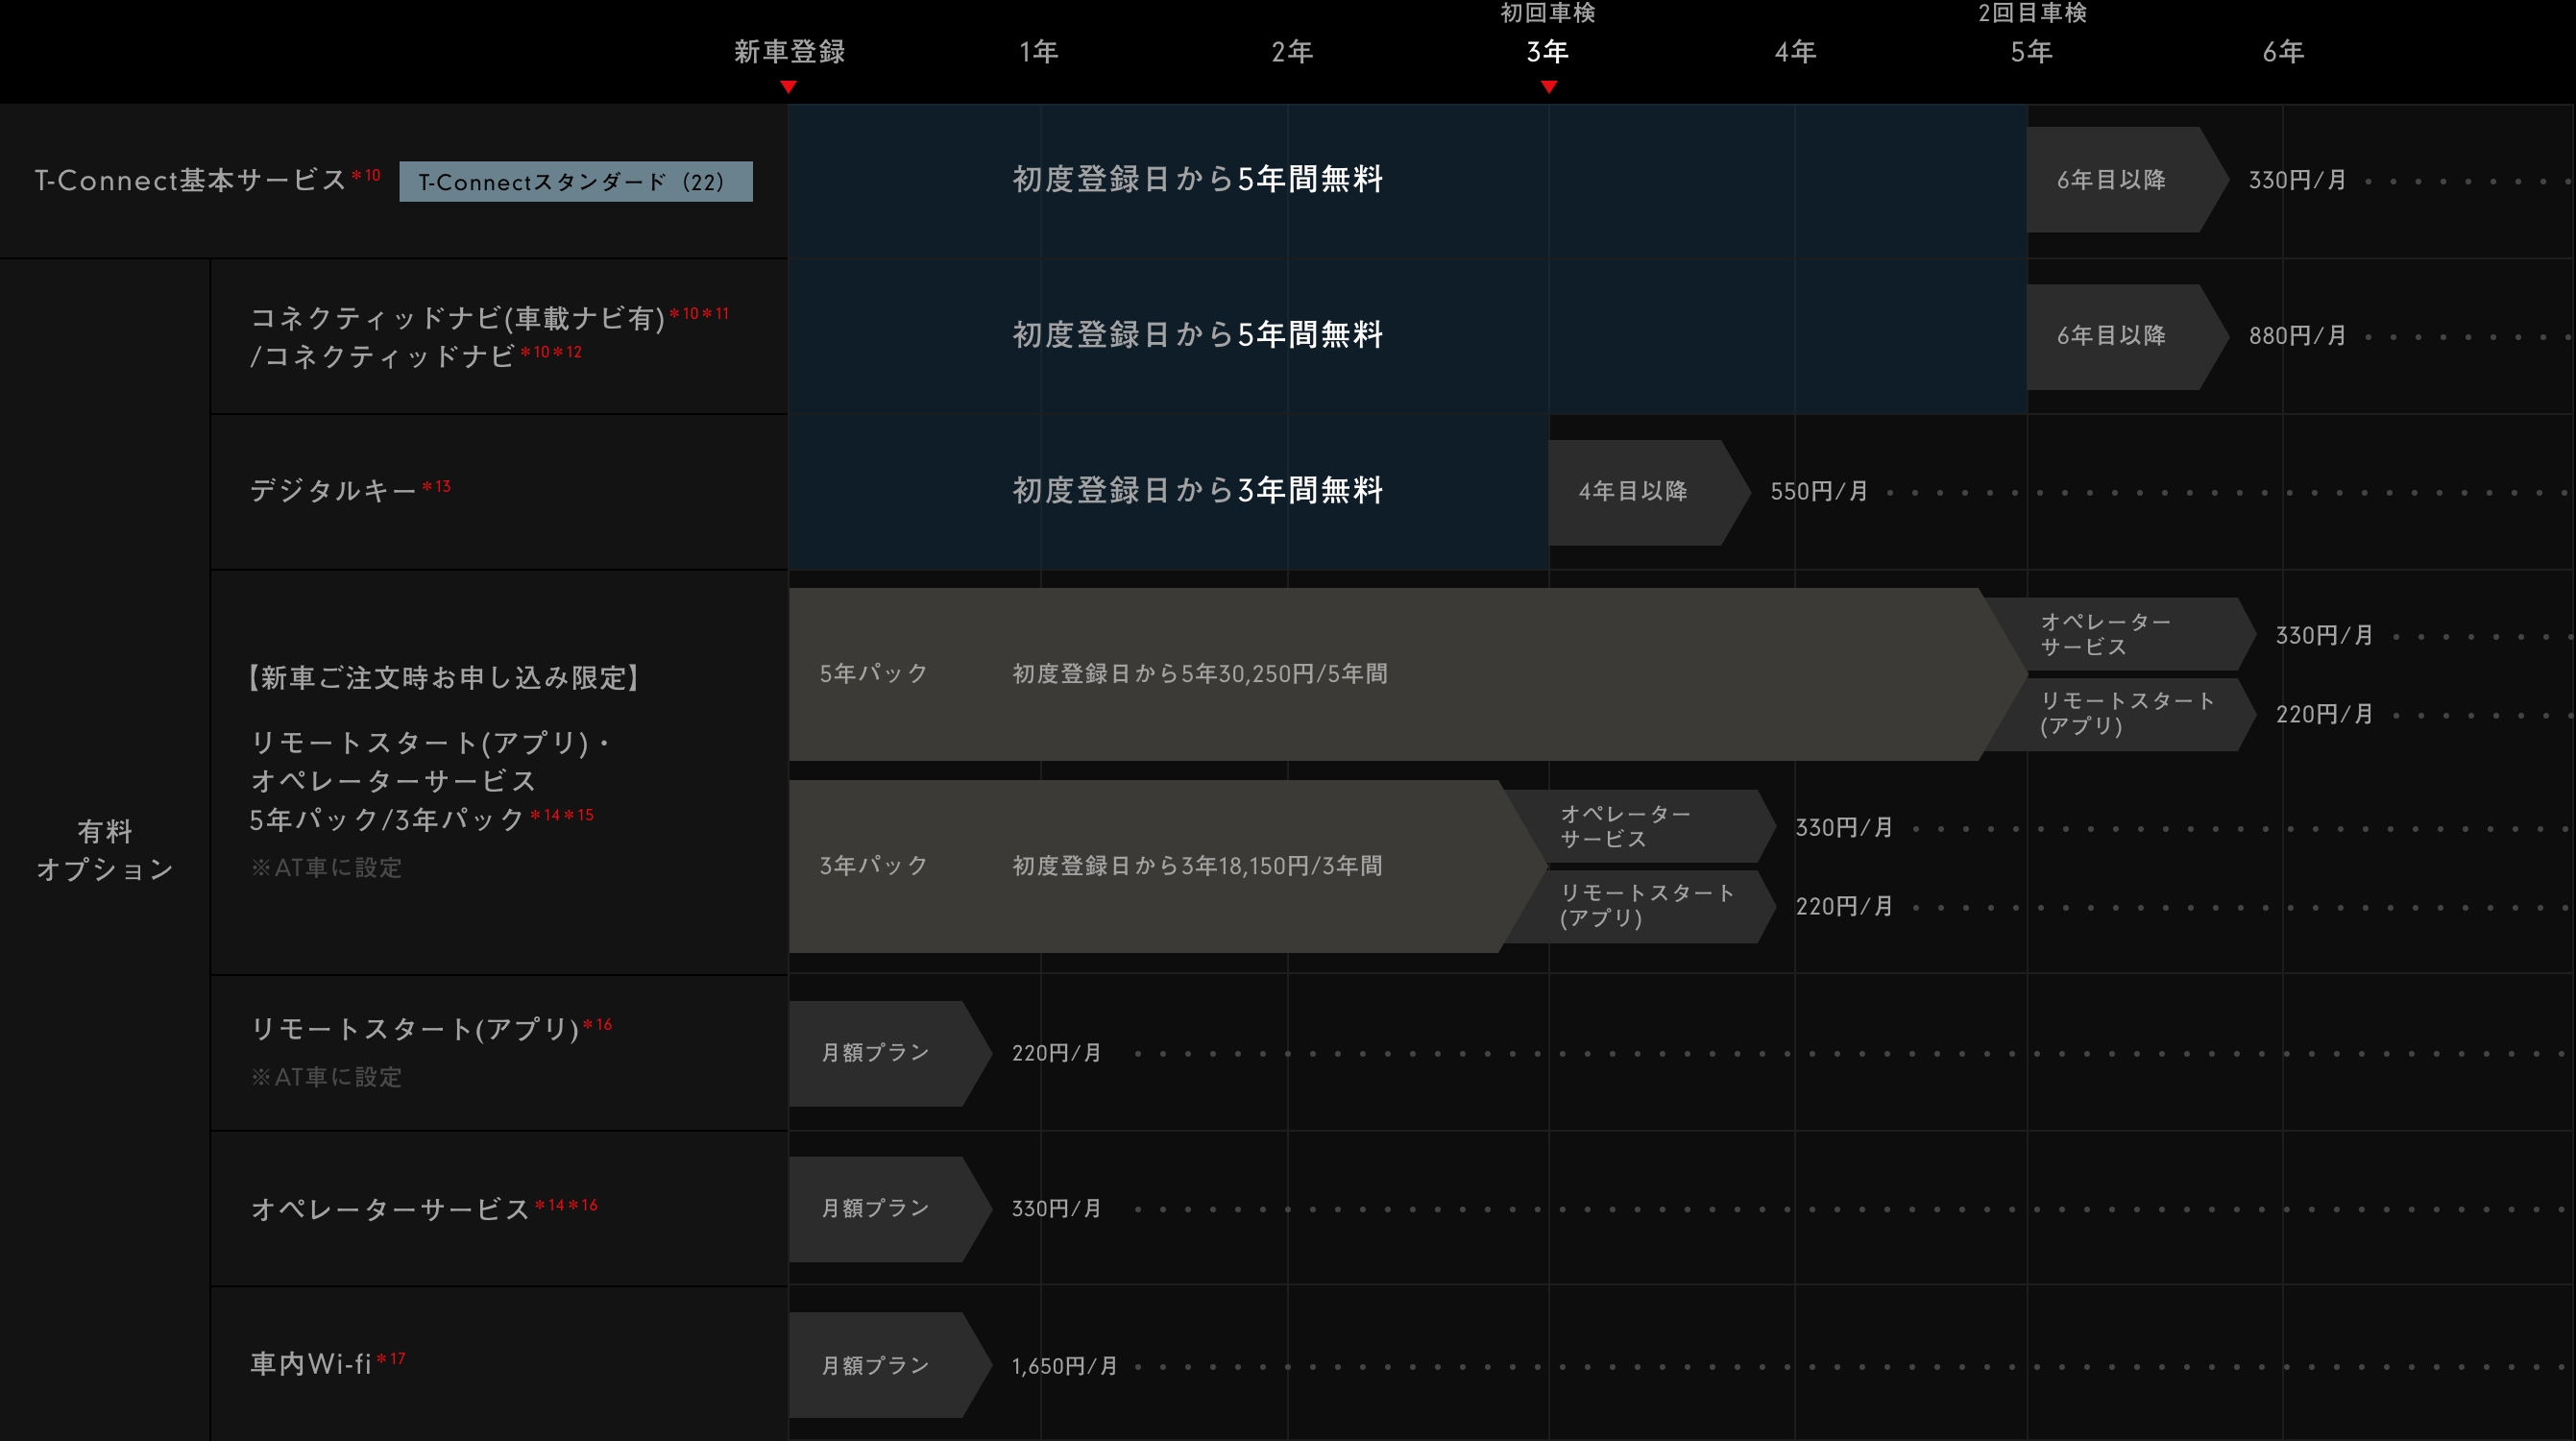The width and height of the screenshot is (2576, 1441).
Task: Click the /コネクティッドナビ*10*12 line
Action: pos(416,356)
